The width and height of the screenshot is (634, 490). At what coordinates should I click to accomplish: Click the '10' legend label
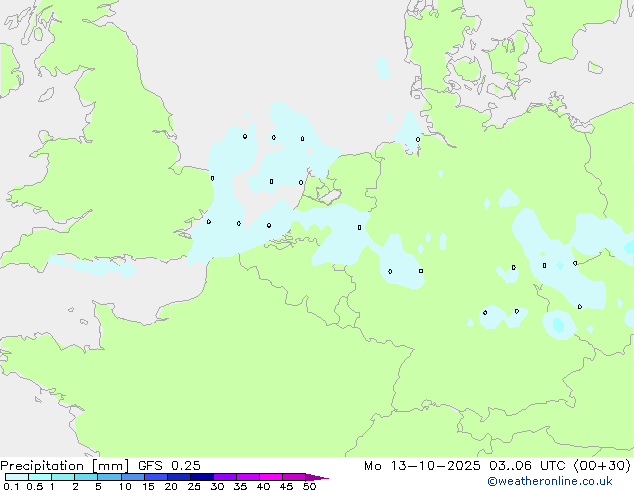[125, 486]
